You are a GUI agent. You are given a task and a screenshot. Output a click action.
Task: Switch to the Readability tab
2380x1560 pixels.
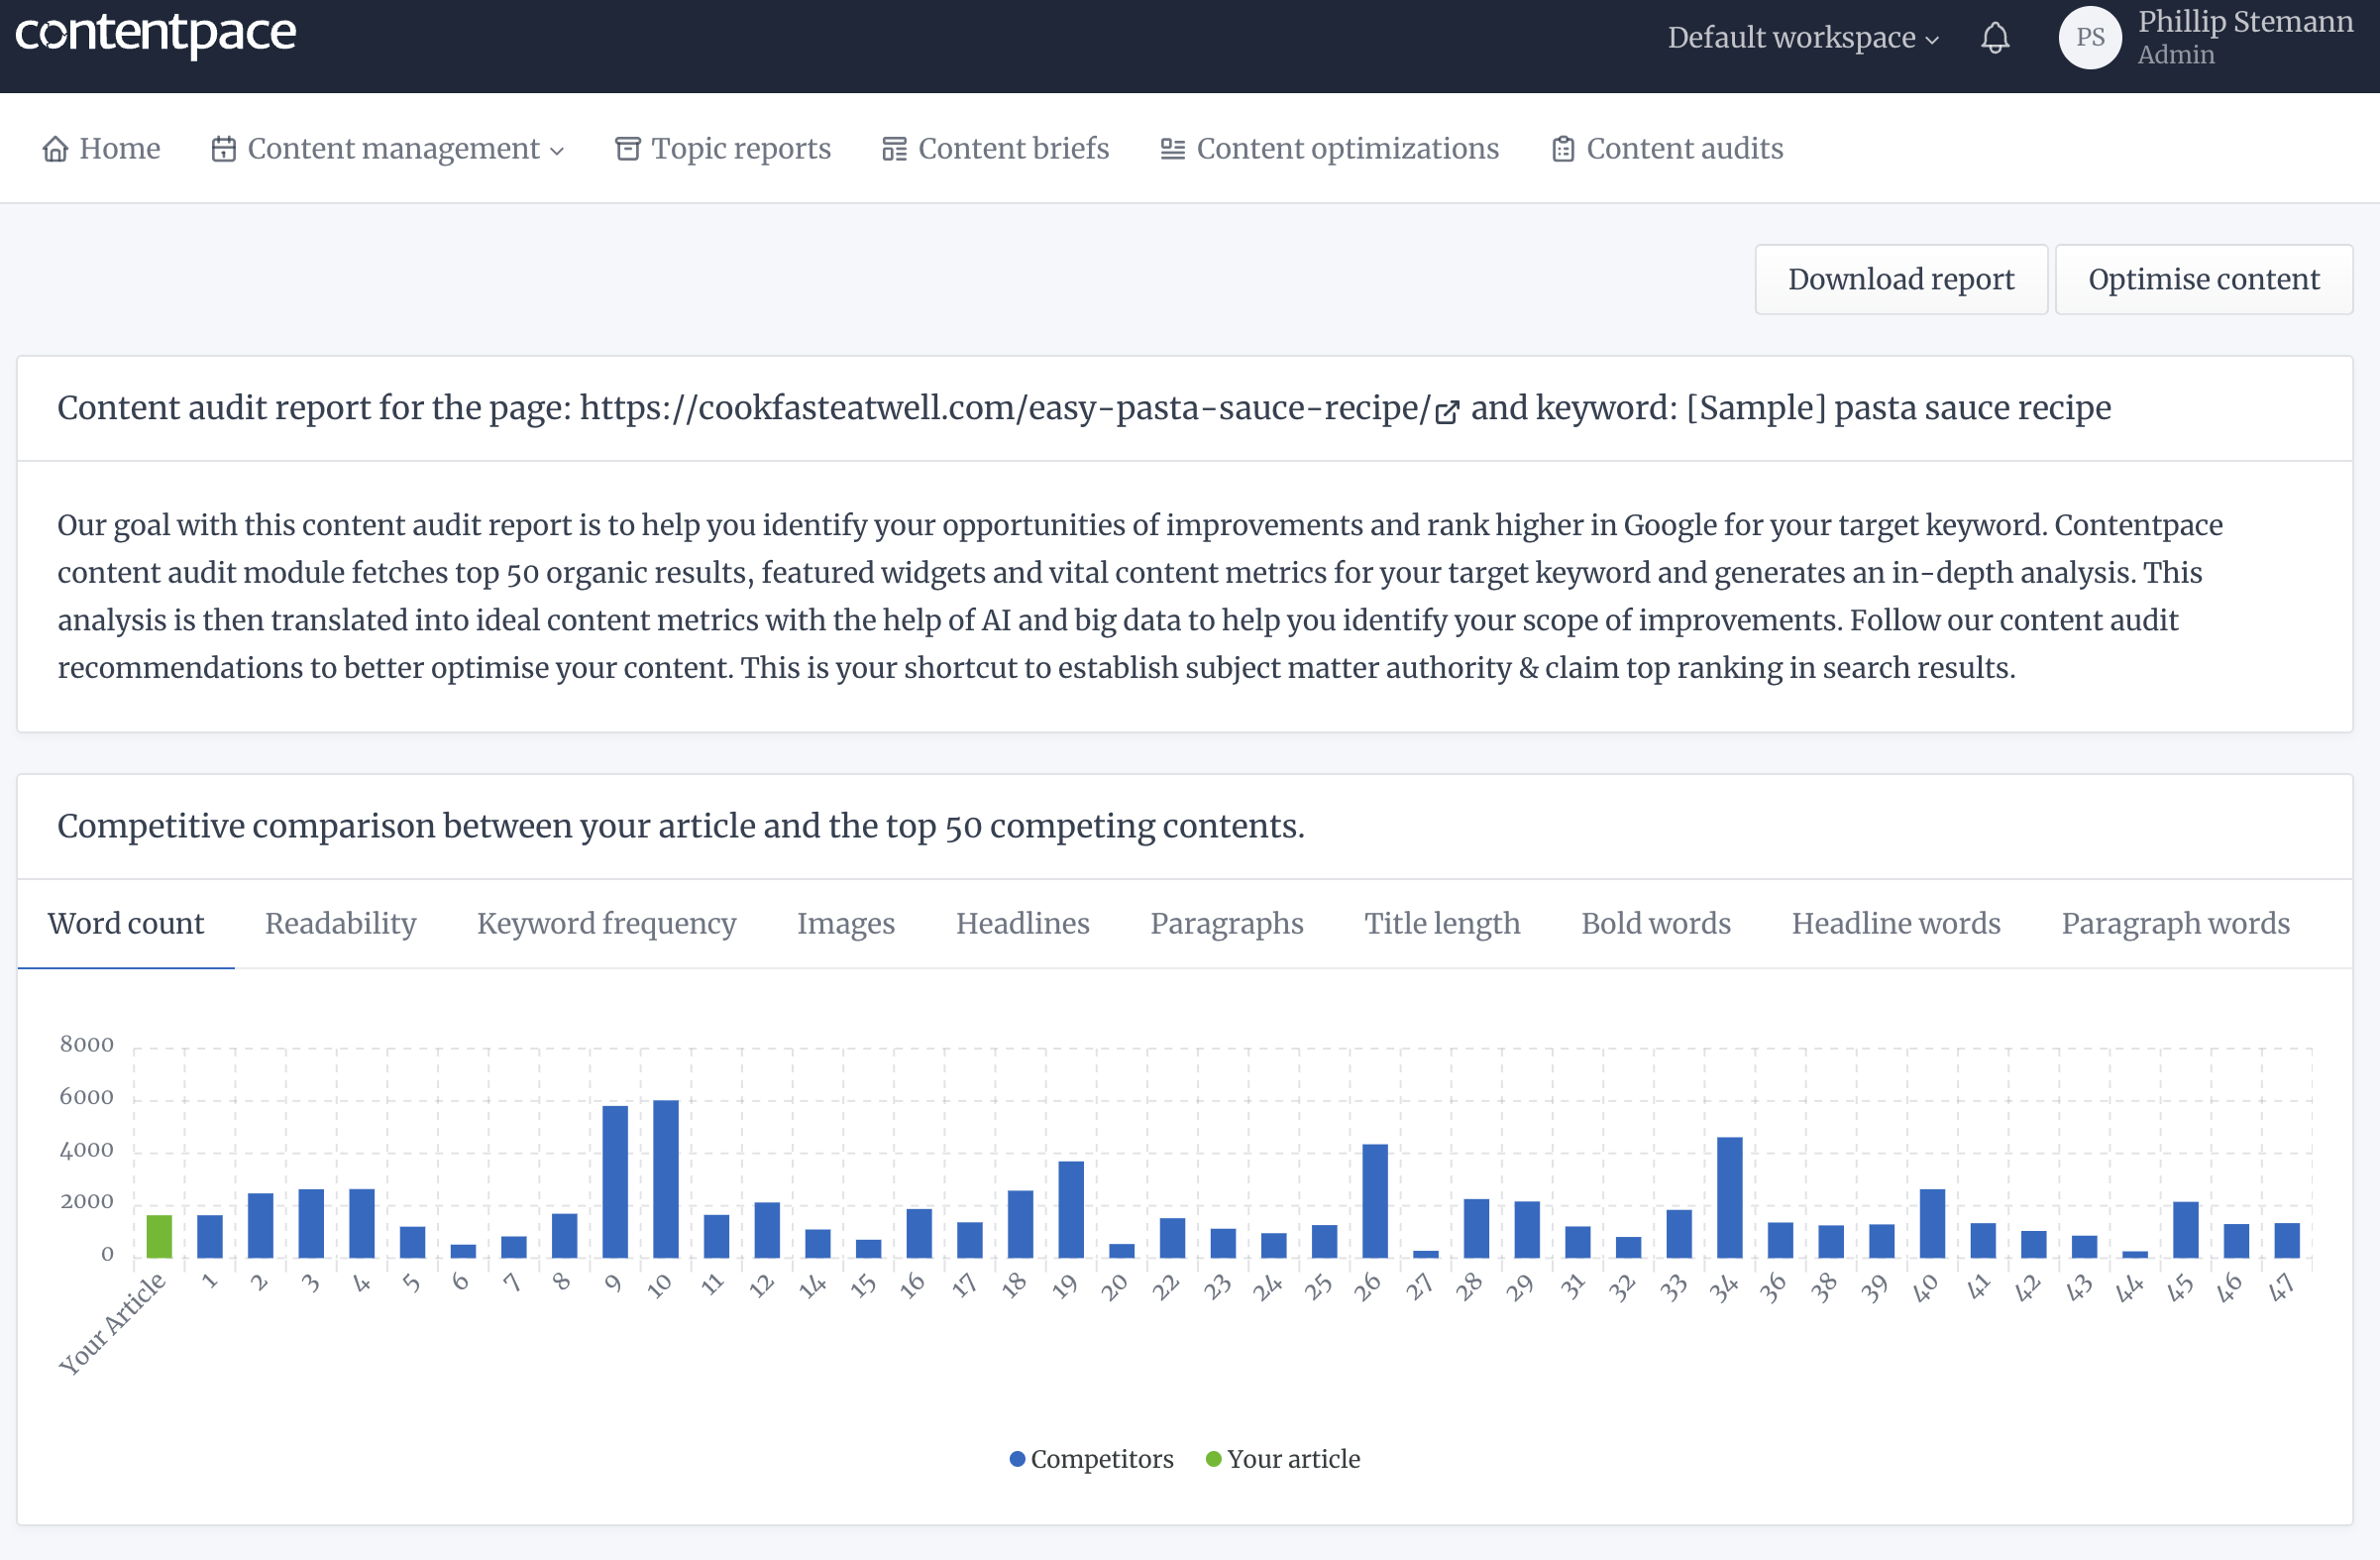[339, 923]
